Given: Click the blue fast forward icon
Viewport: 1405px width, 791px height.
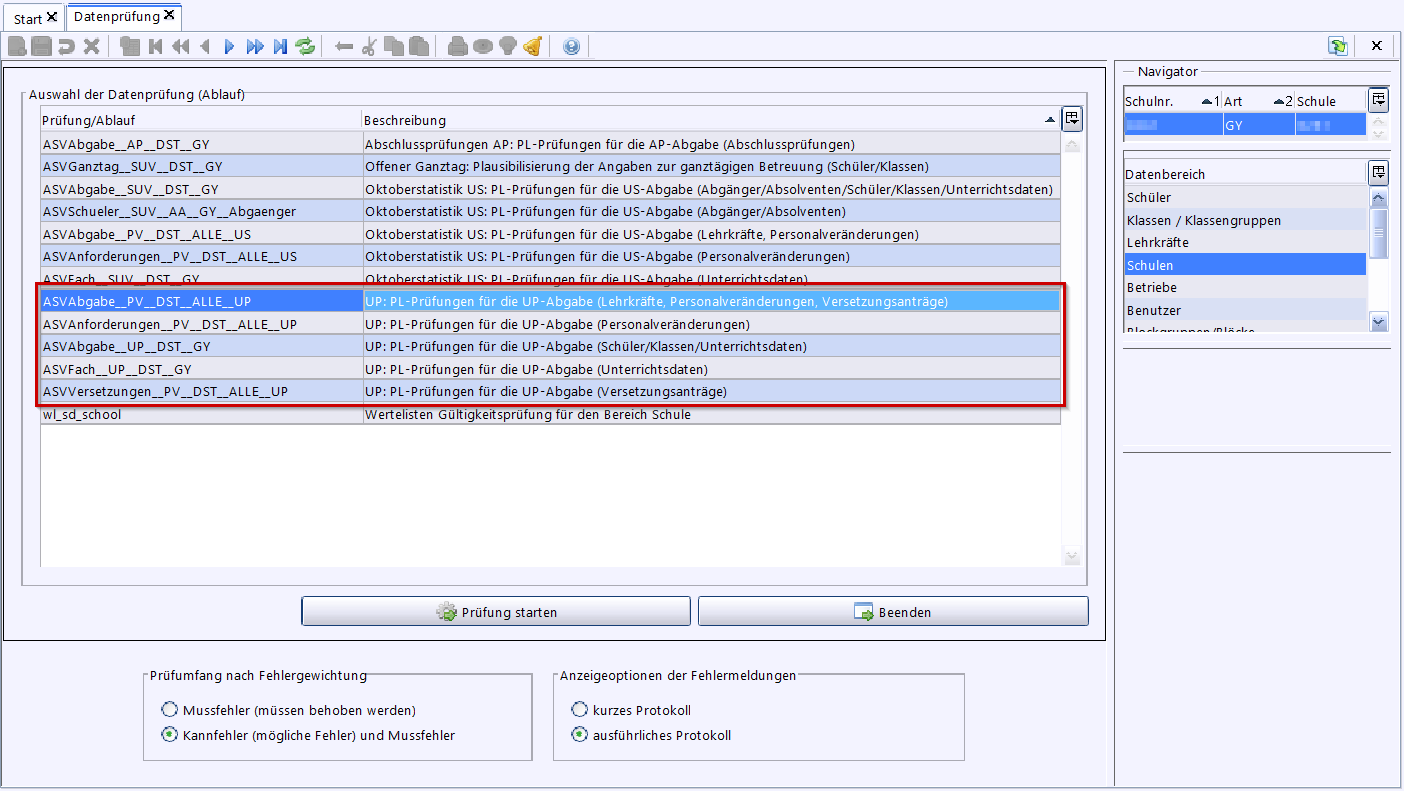Looking at the screenshot, I should [255, 46].
